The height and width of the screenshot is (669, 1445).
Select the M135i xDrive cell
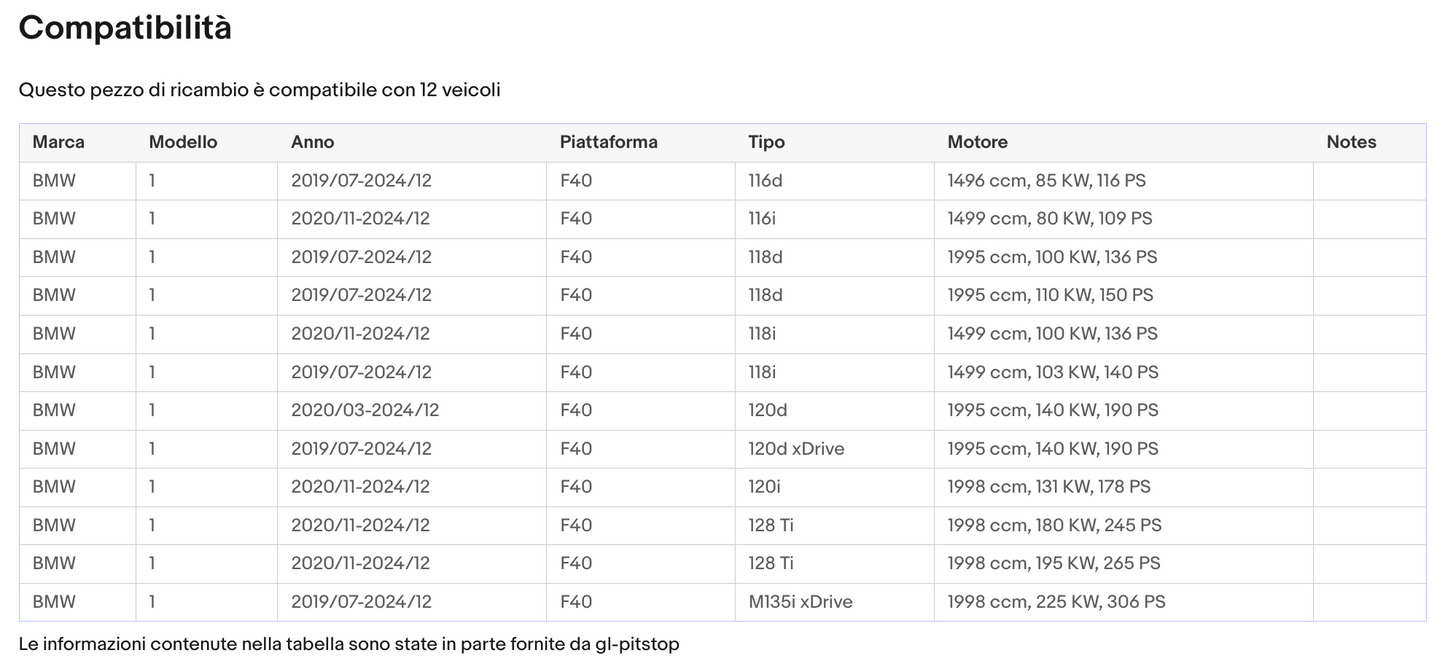[x=800, y=602]
